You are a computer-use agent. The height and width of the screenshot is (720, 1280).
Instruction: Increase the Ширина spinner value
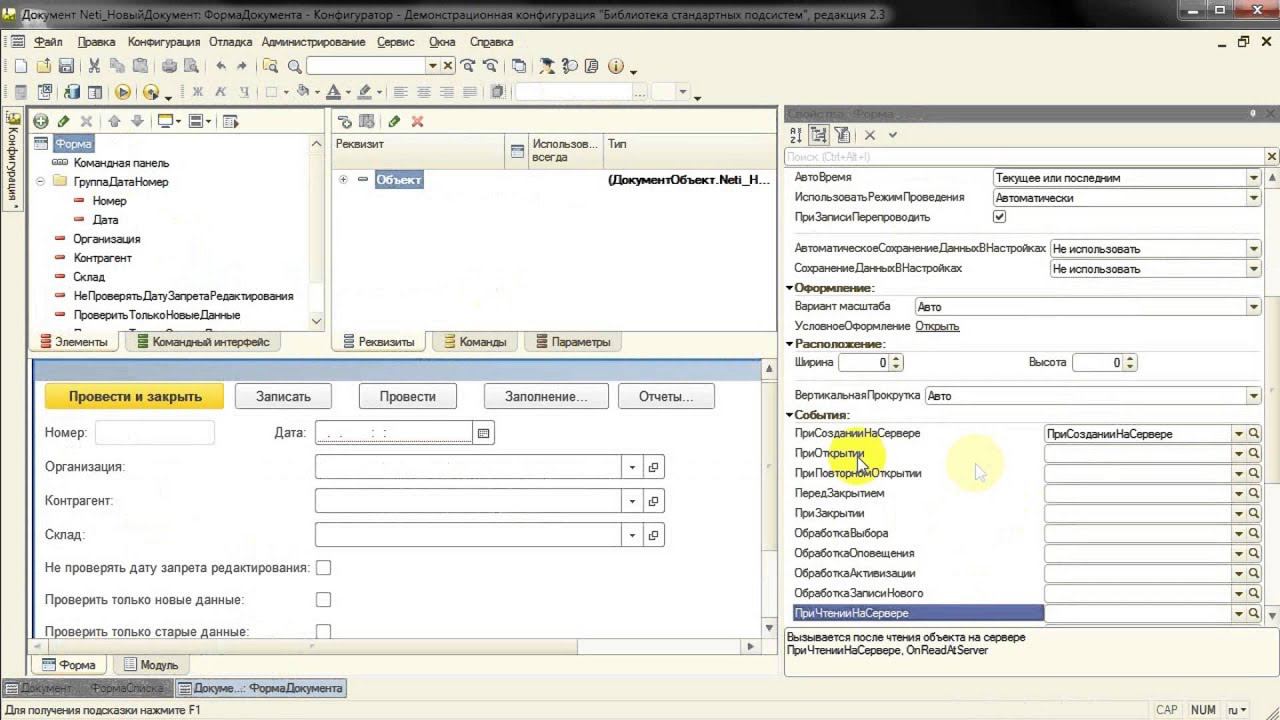[896, 359]
